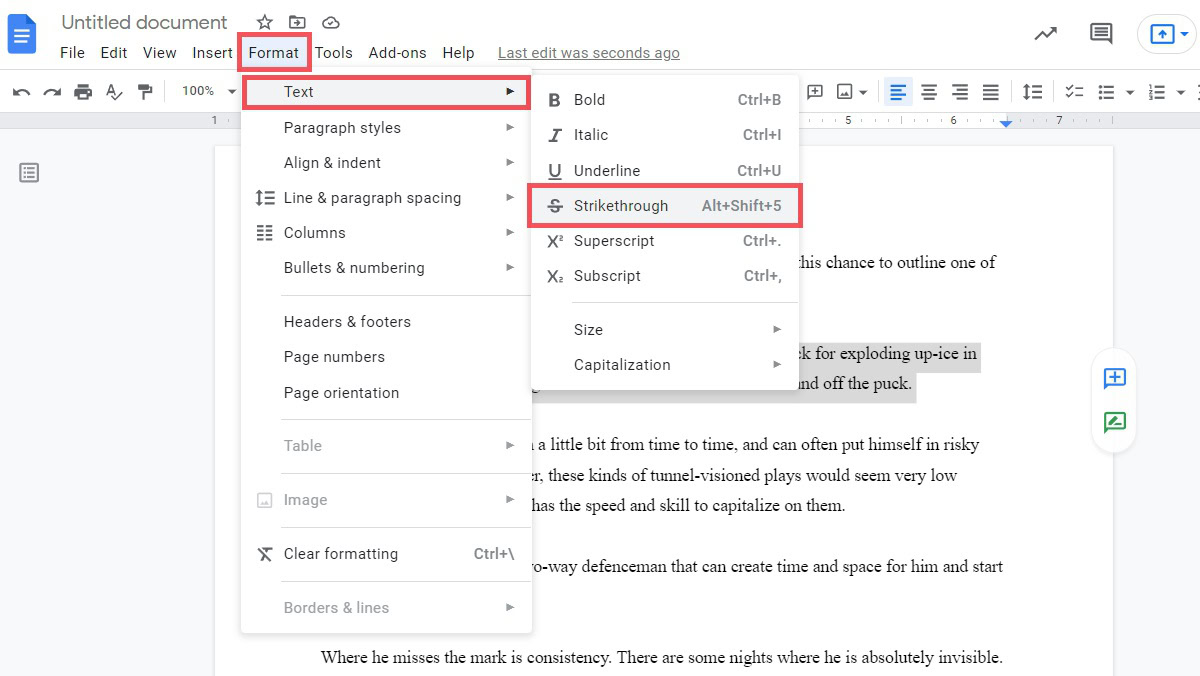1200x676 pixels.
Task: Run the Spelling and grammar check
Action: click(114, 91)
